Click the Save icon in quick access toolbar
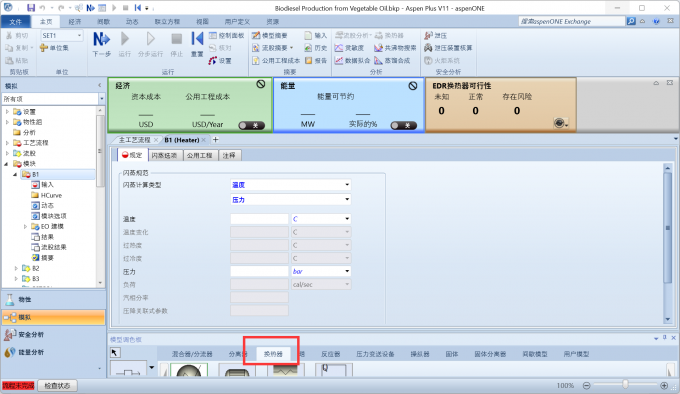Image resolution: width=680 pixels, height=394 pixels. 30,8
